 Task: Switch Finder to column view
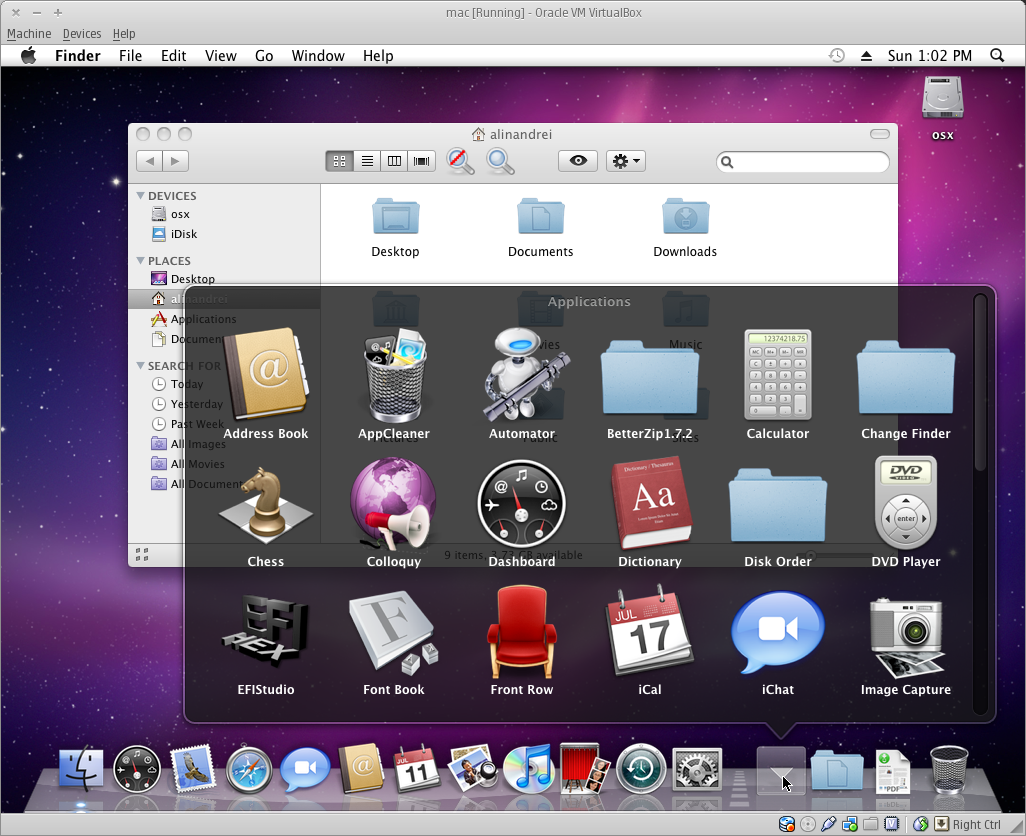pos(394,161)
